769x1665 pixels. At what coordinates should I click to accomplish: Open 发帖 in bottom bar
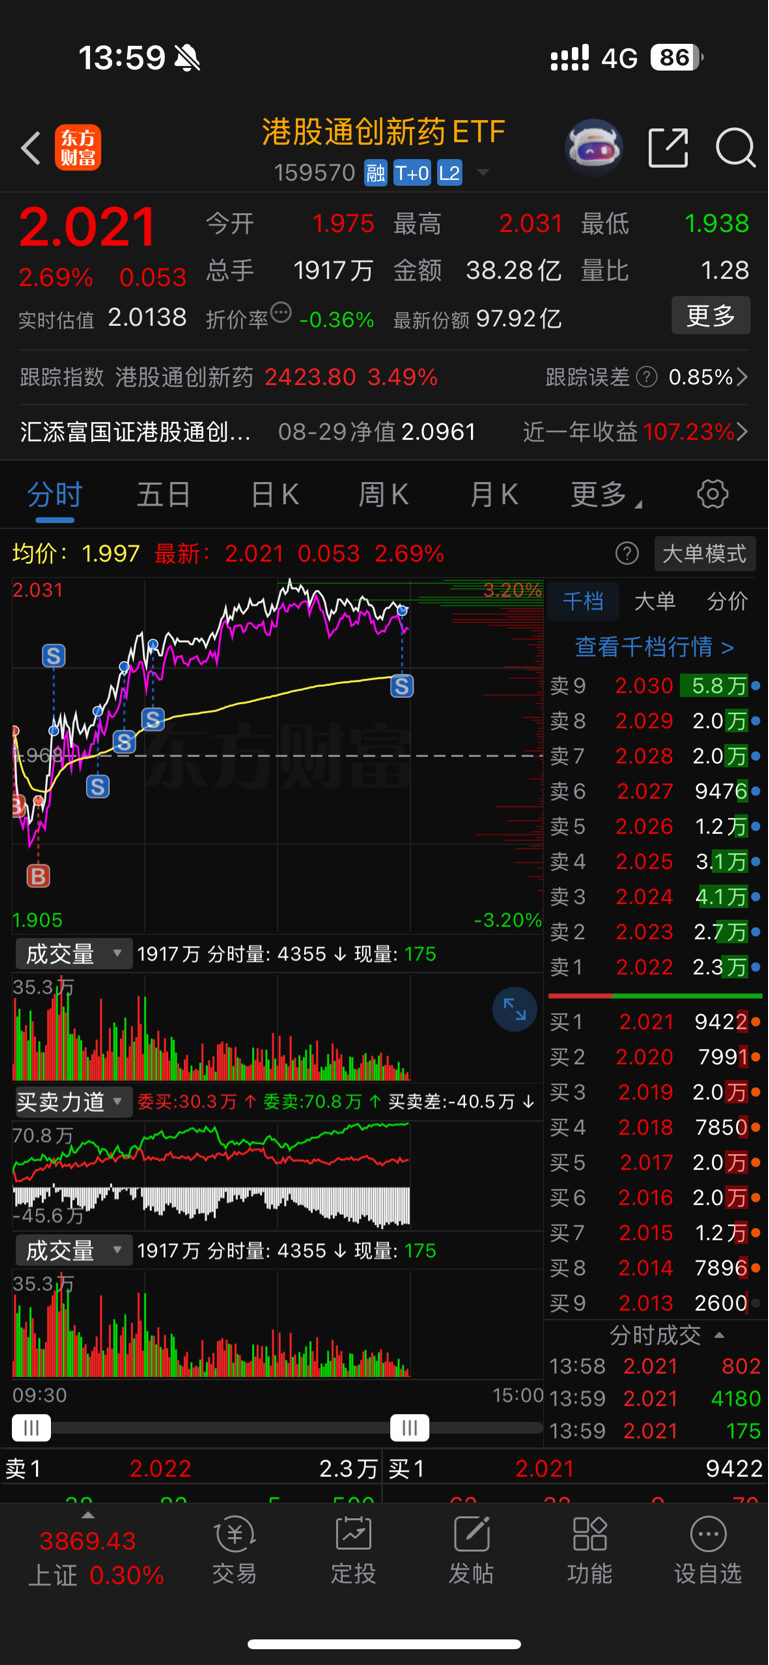pyautogui.click(x=471, y=1551)
